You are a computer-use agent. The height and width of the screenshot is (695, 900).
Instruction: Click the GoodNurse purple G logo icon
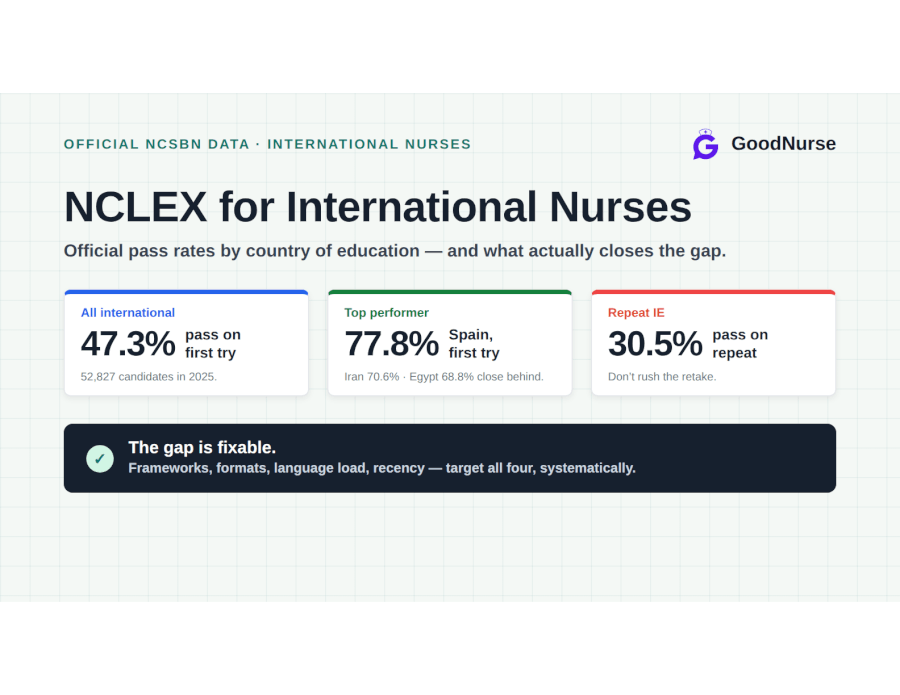click(x=705, y=144)
